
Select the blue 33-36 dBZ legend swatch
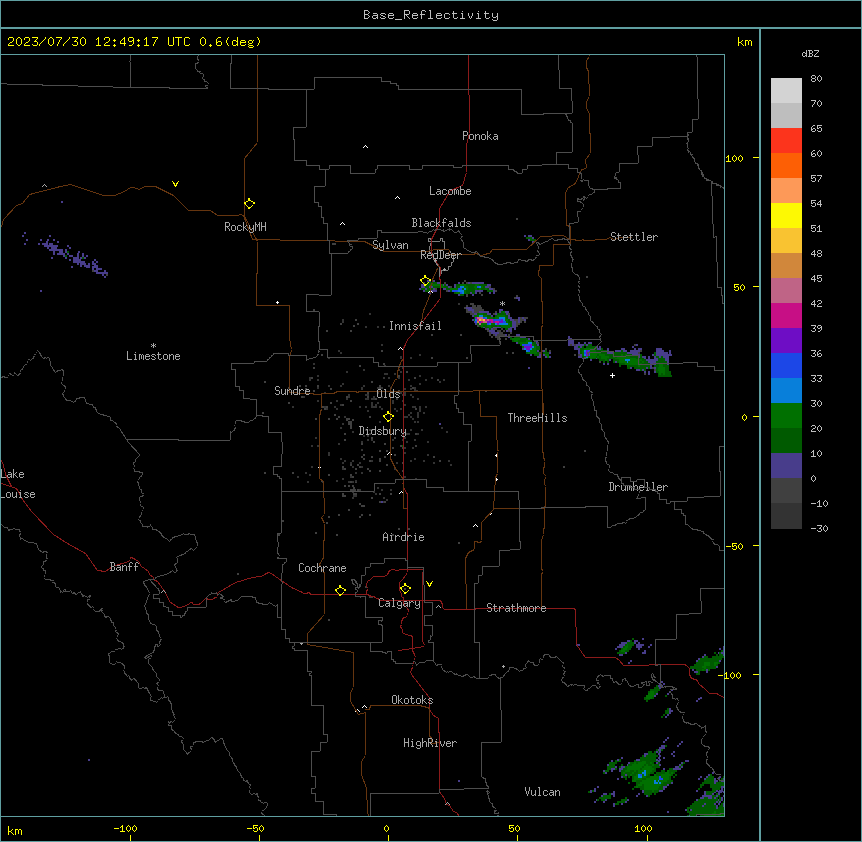786,365
